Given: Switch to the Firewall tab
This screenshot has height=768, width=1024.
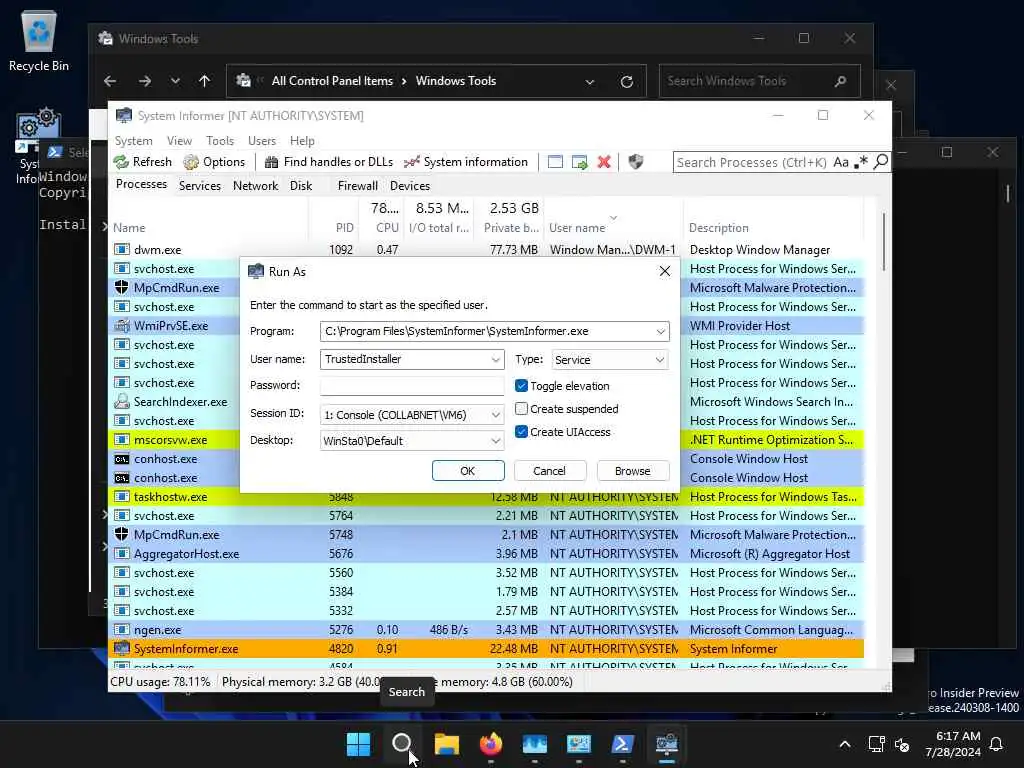Looking at the screenshot, I should point(357,186).
